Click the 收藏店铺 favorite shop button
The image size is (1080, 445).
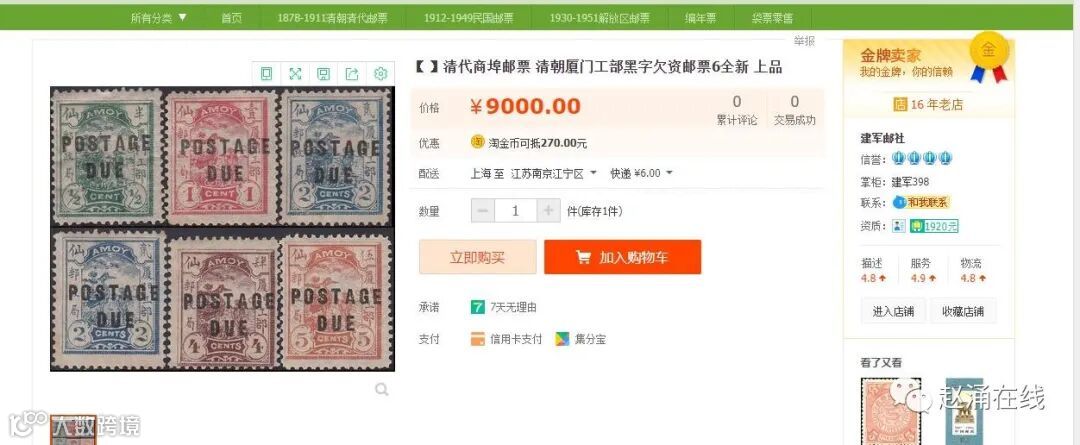[x=963, y=311]
